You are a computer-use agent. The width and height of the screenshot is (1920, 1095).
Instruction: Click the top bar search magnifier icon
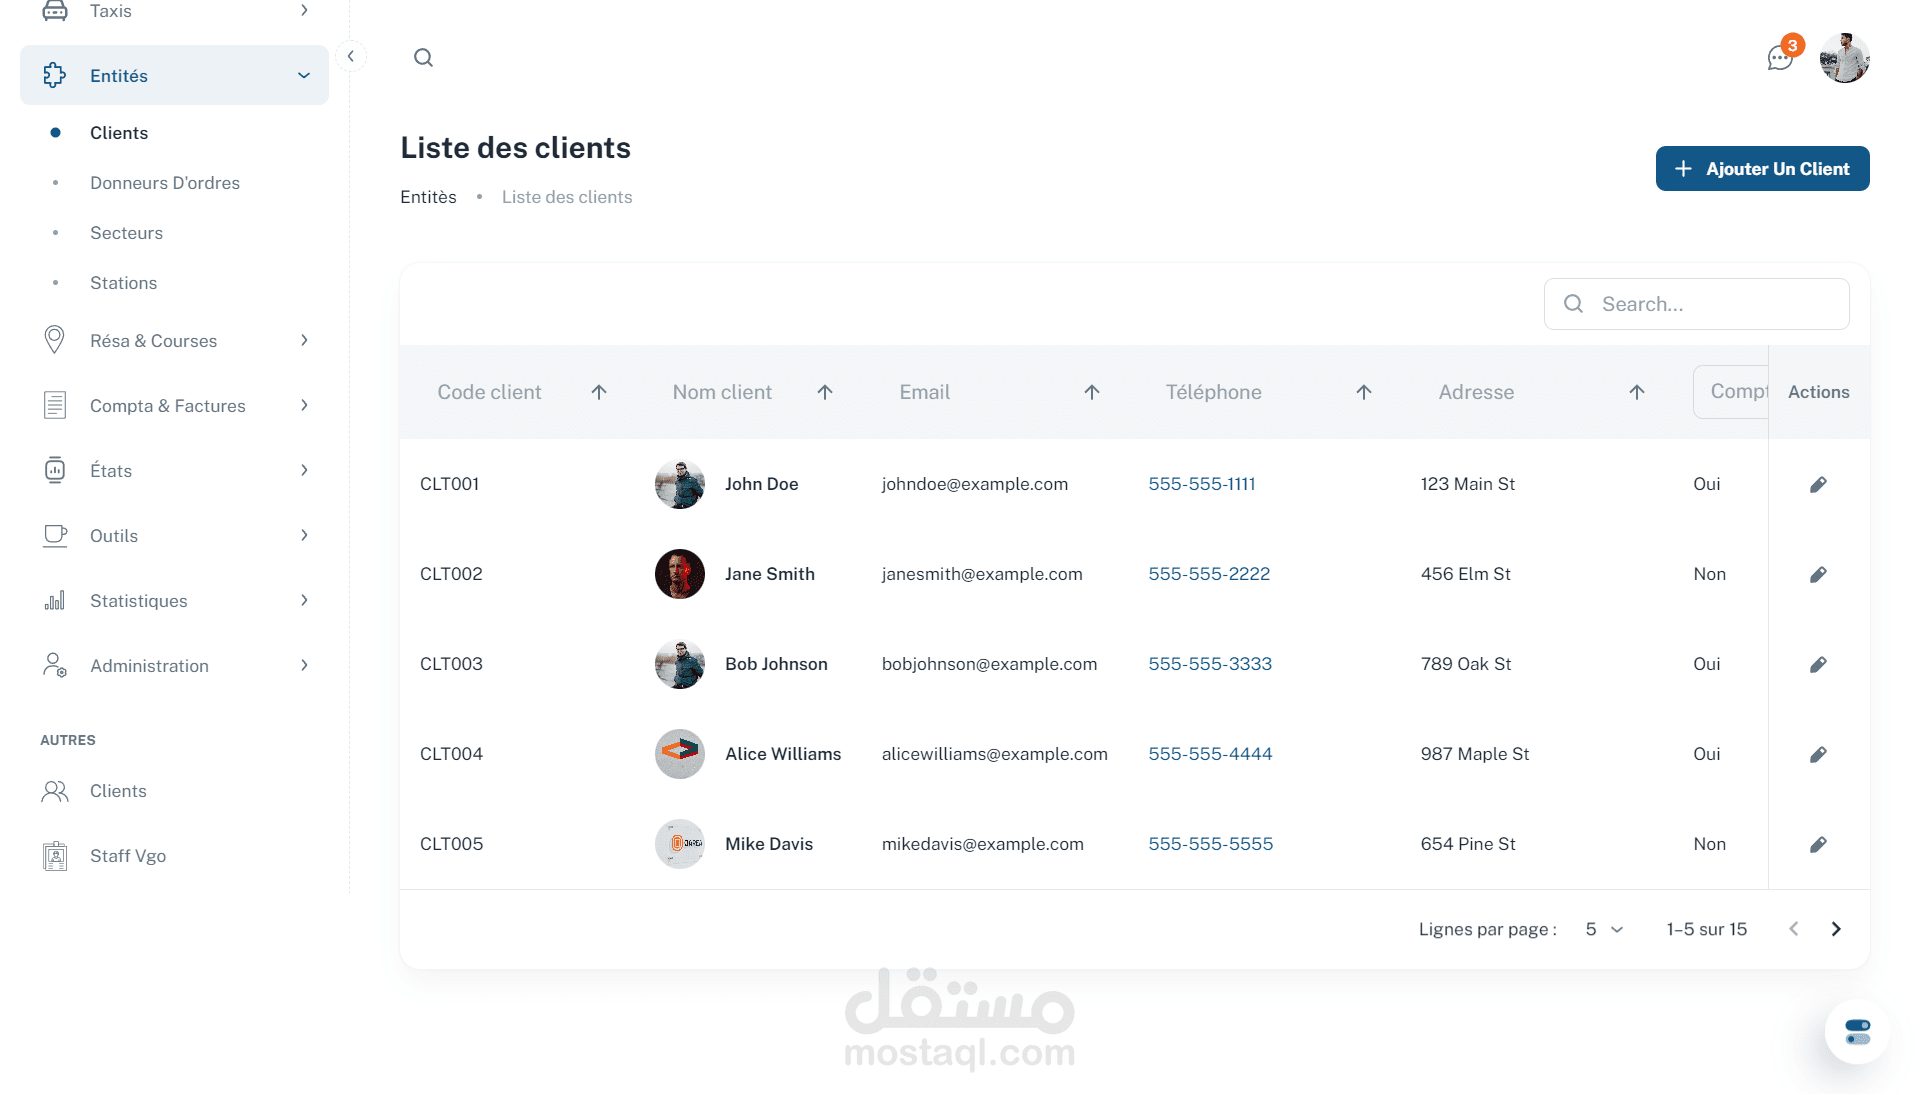tap(423, 58)
